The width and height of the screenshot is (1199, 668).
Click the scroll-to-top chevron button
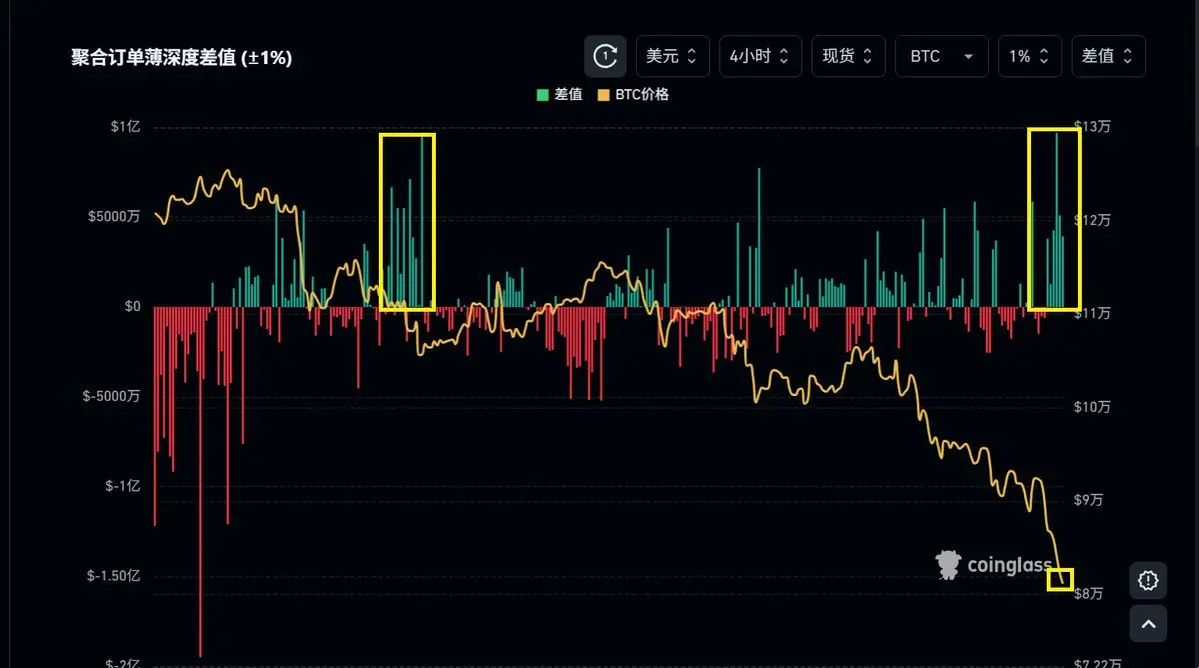(x=1148, y=624)
